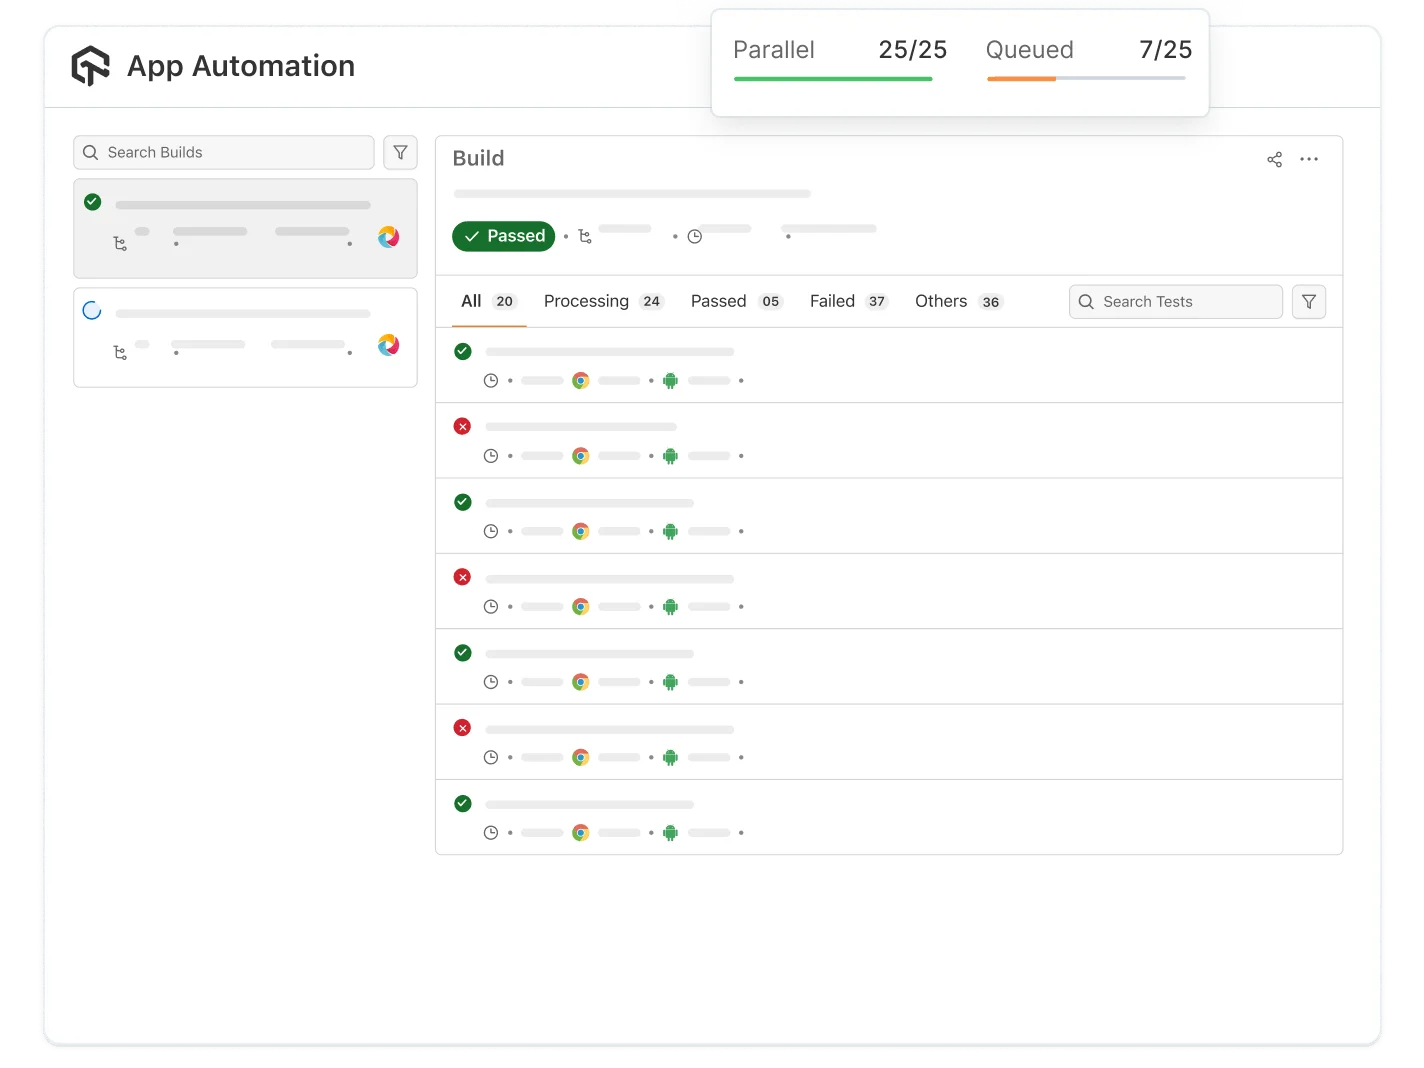Click the App Automation logo
1424x1068 pixels.
91,65
